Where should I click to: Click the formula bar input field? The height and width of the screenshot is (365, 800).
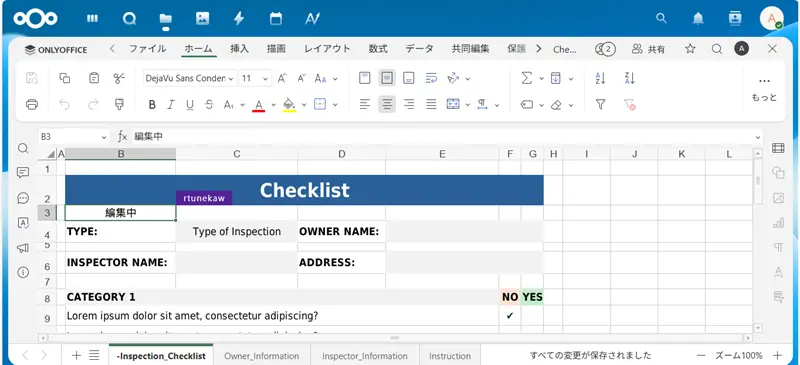[443, 137]
